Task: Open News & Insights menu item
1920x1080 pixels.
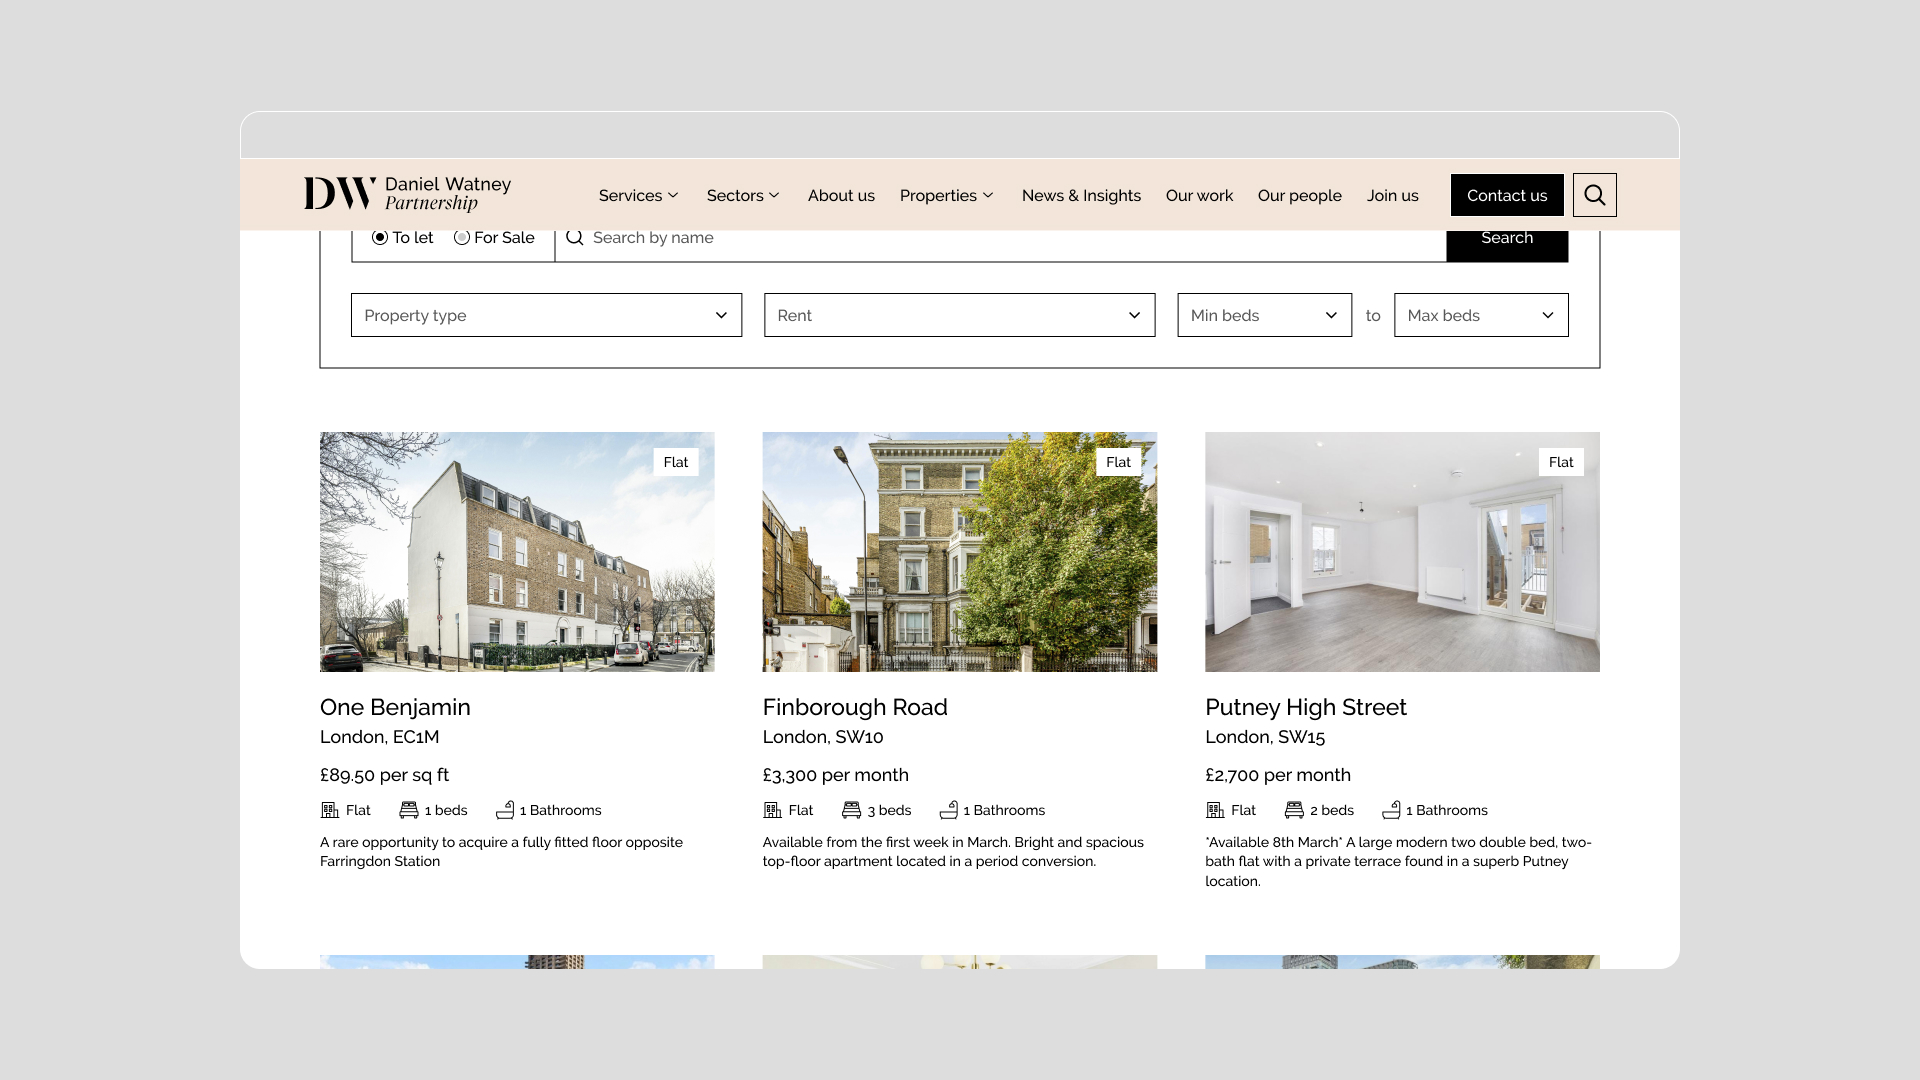Action: click(1081, 196)
